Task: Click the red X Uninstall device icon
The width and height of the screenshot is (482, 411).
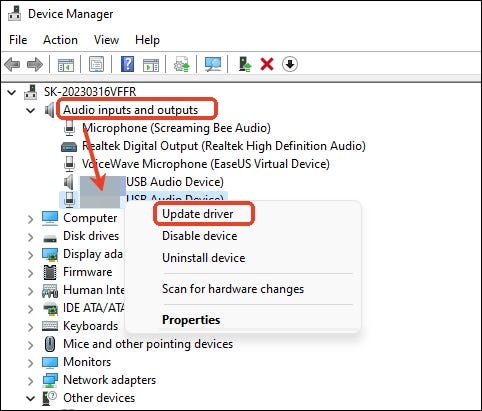Action: point(267,64)
